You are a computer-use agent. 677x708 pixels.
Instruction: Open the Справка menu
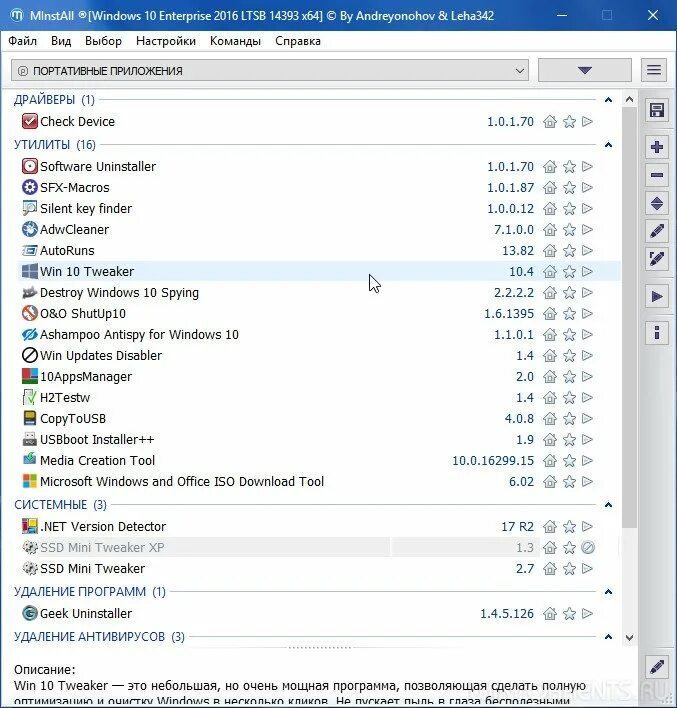pos(298,41)
